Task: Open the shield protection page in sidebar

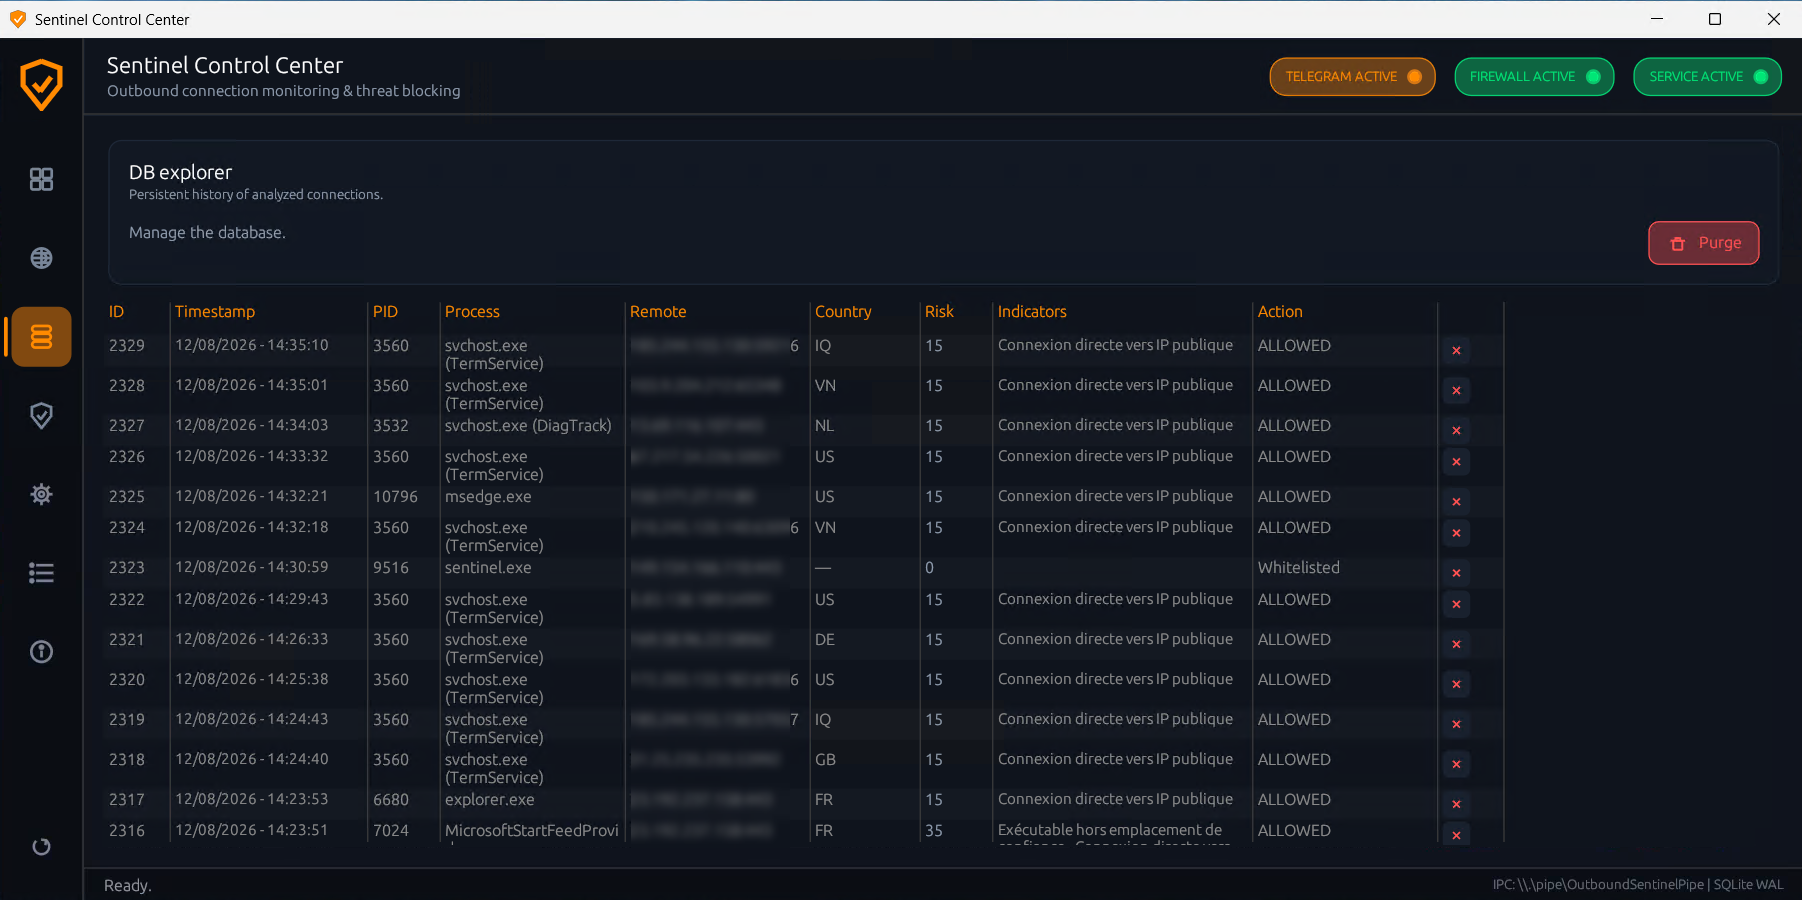Action: pos(41,415)
